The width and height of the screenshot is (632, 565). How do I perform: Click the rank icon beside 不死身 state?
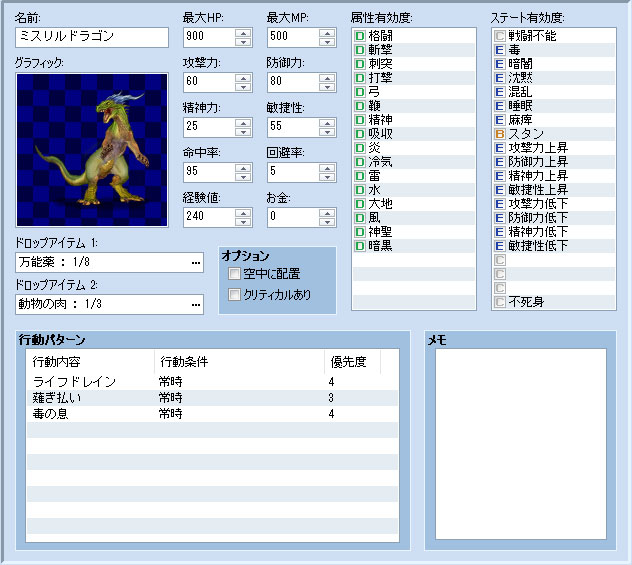tap(500, 301)
